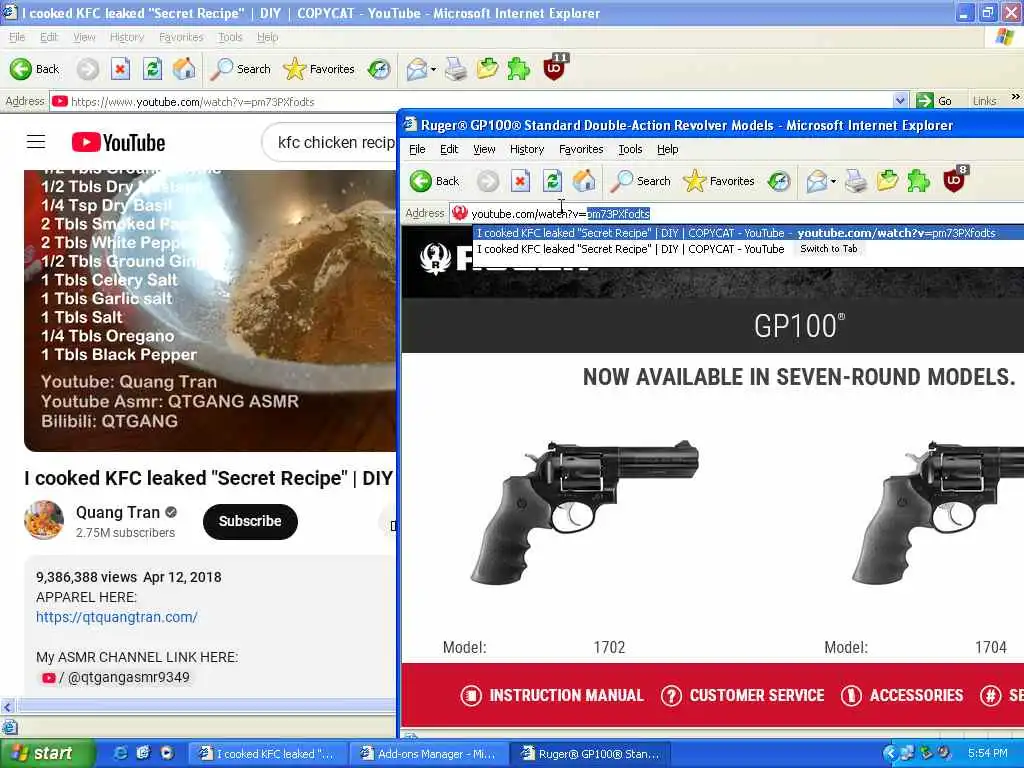Click Stop icon in Ruger window toolbar
Screen dimensions: 1024x768
tap(520, 181)
